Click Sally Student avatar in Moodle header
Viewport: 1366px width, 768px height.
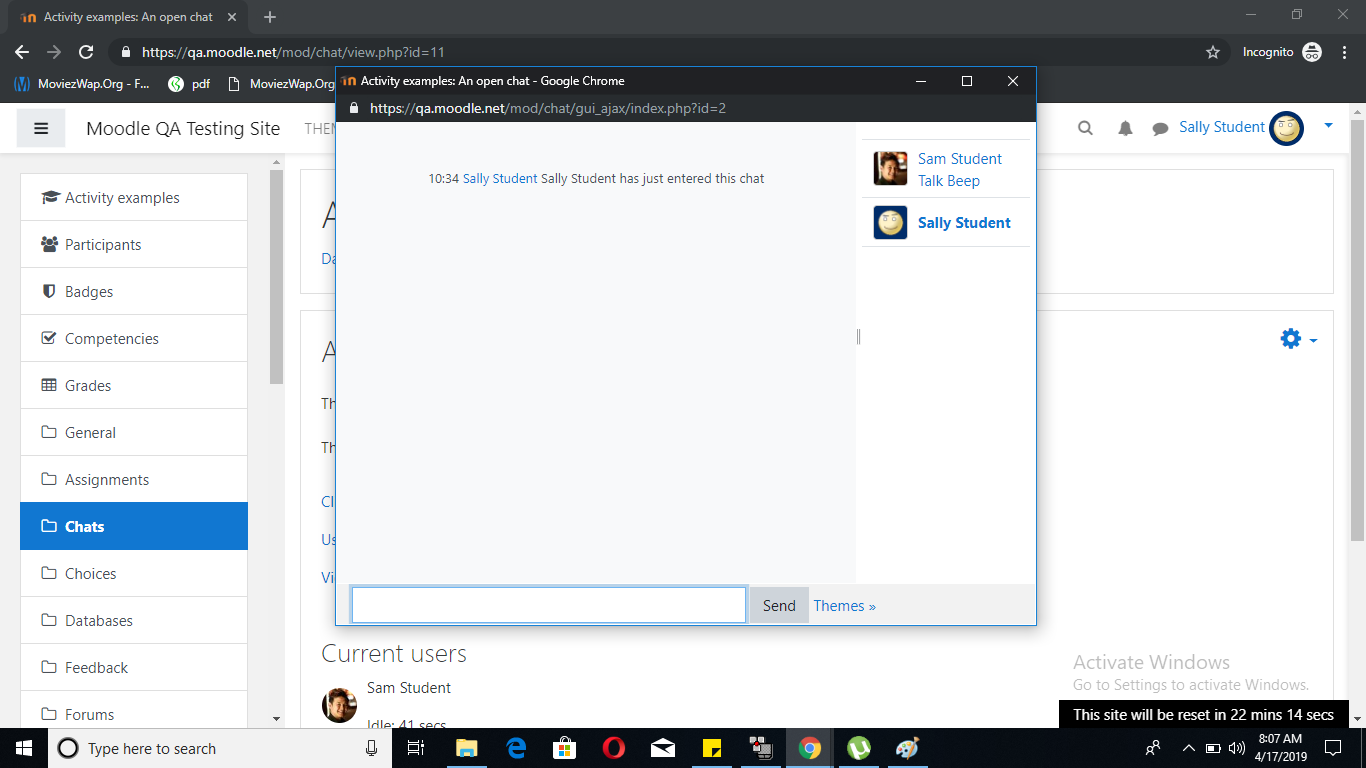[1287, 128]
